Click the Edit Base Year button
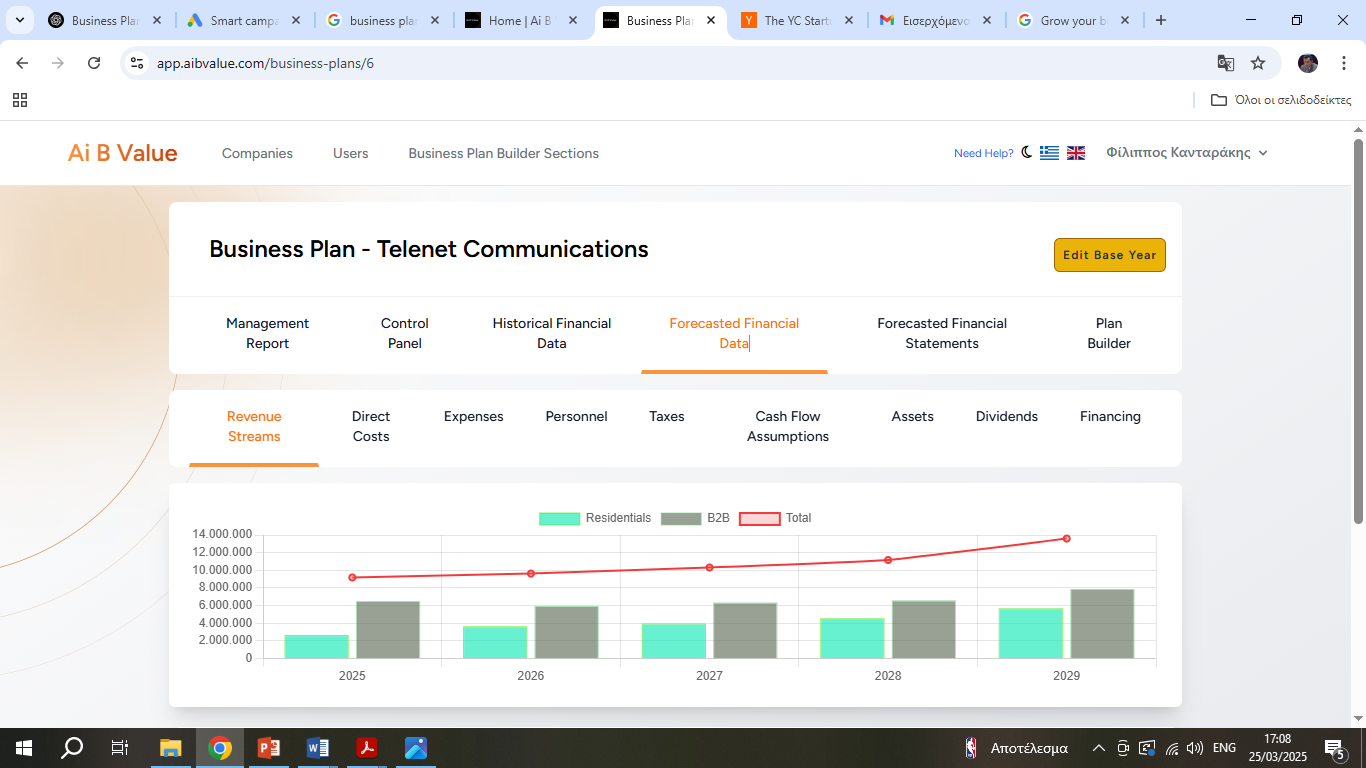This screenshot has width=1366, height=768. [1110, 255]
